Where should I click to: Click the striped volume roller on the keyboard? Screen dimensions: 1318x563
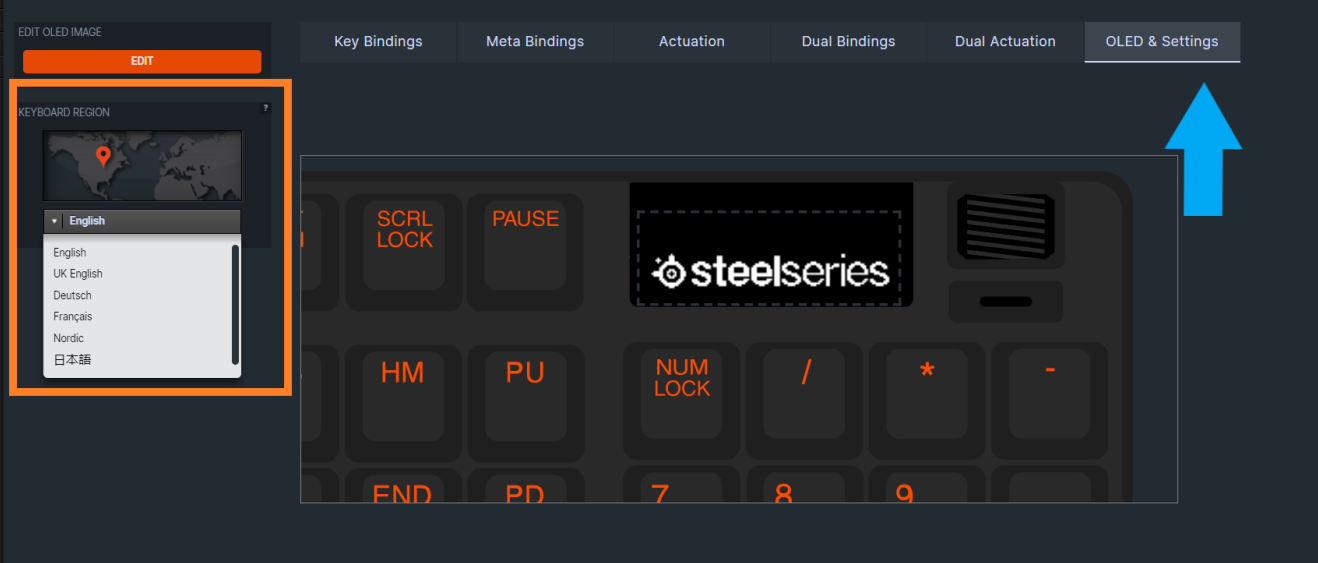[1005, 227]
